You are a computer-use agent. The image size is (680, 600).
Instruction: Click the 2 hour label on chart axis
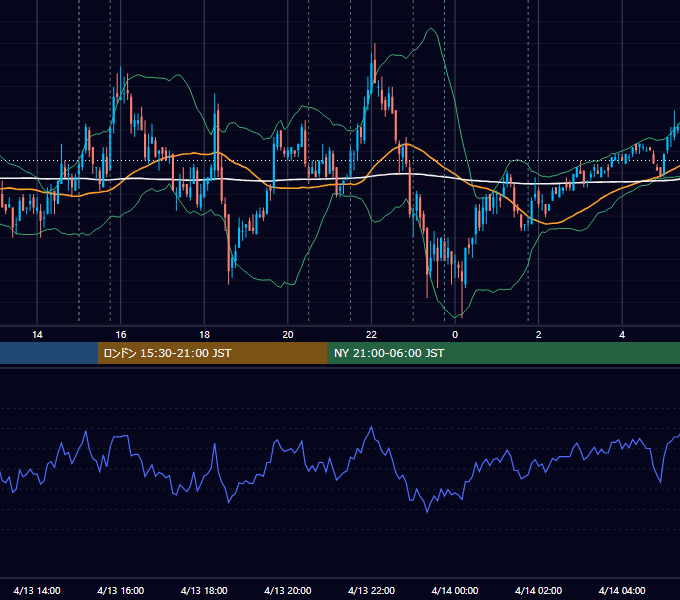[x=539, y=335]
